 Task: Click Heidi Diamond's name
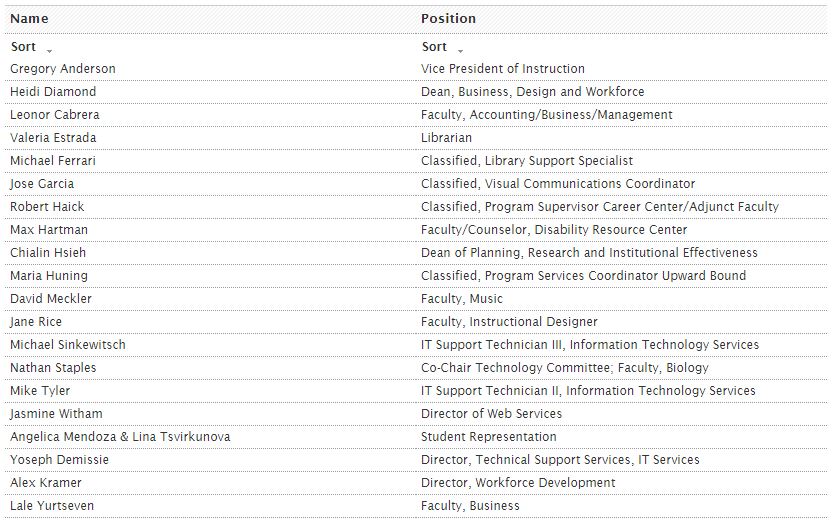[x=53, y=92]
